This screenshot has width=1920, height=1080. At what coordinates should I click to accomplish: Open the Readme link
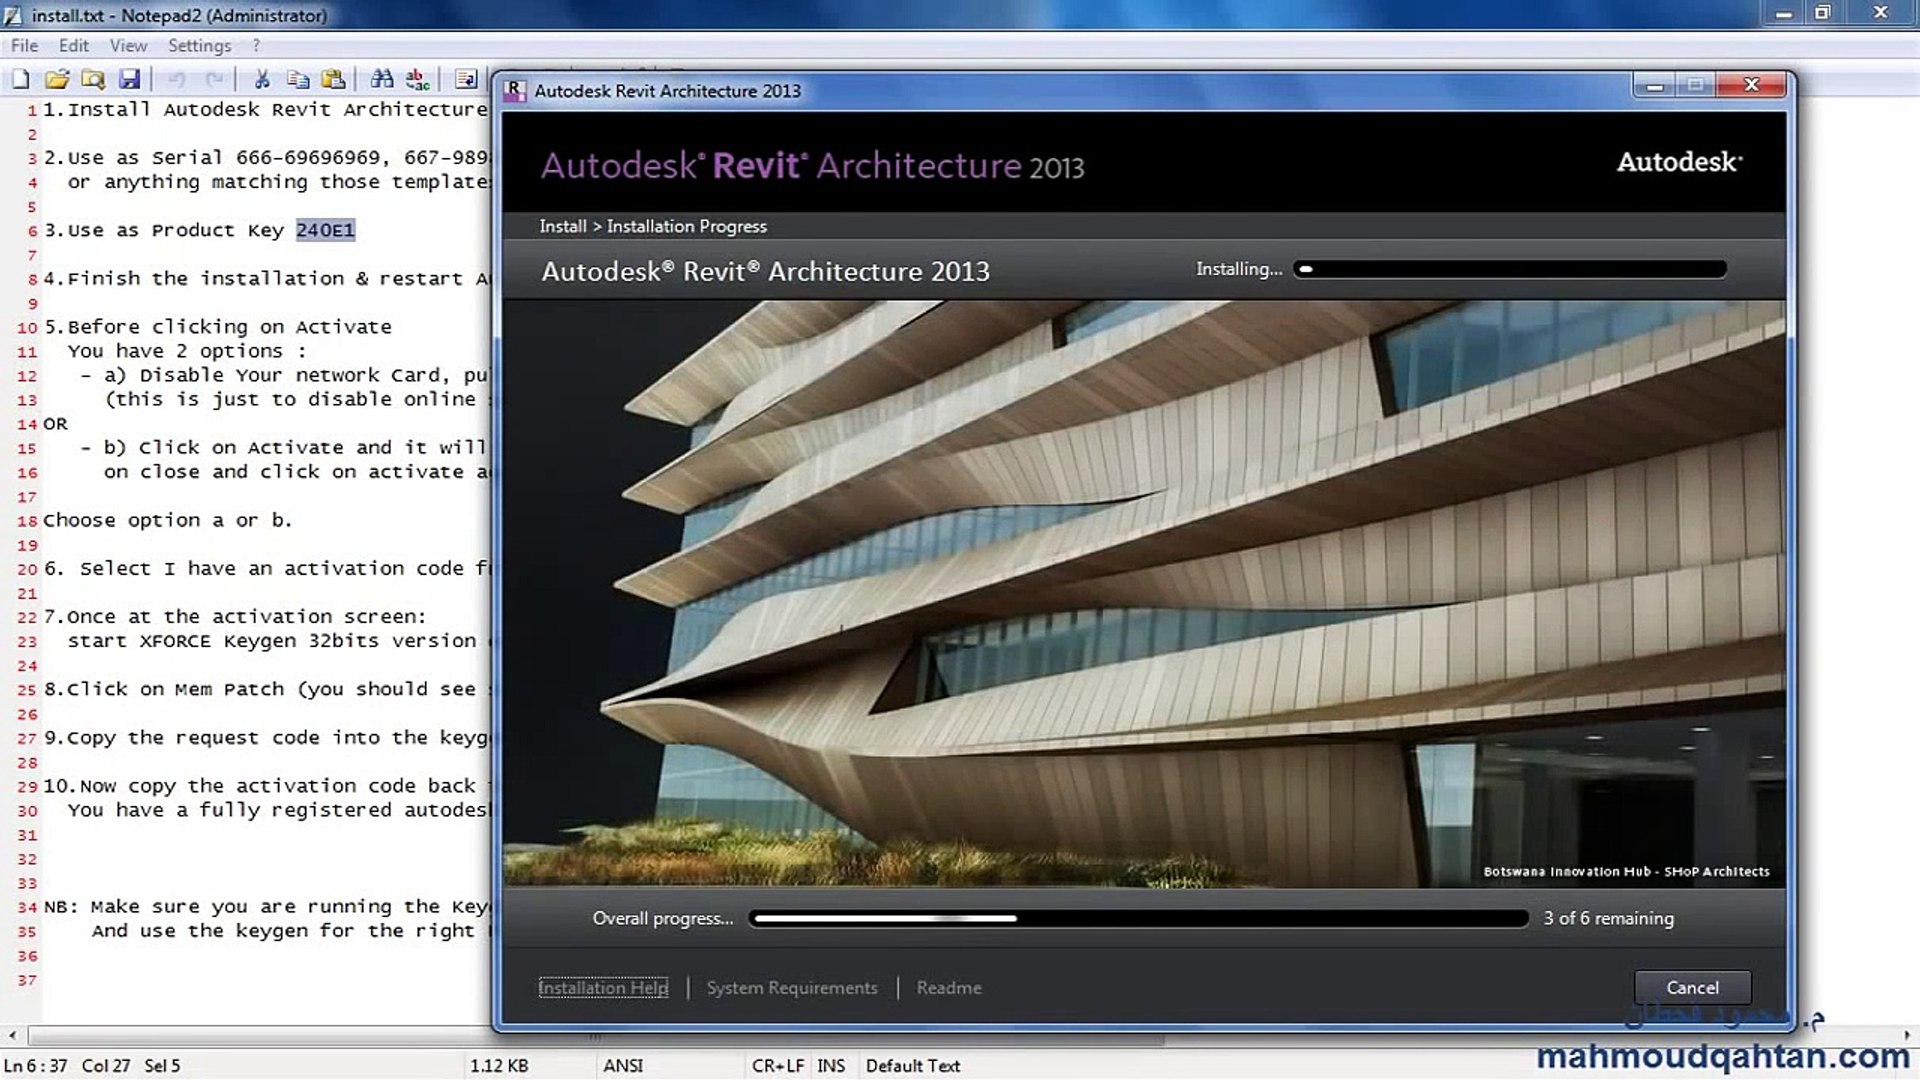(949, 987)
